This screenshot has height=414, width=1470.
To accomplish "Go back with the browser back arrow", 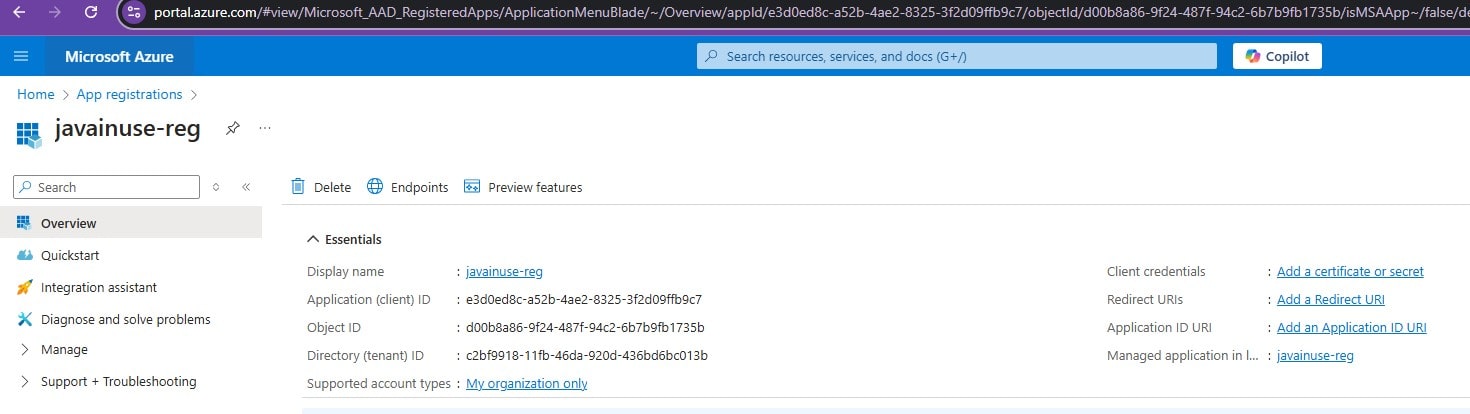I will point(19,13).
